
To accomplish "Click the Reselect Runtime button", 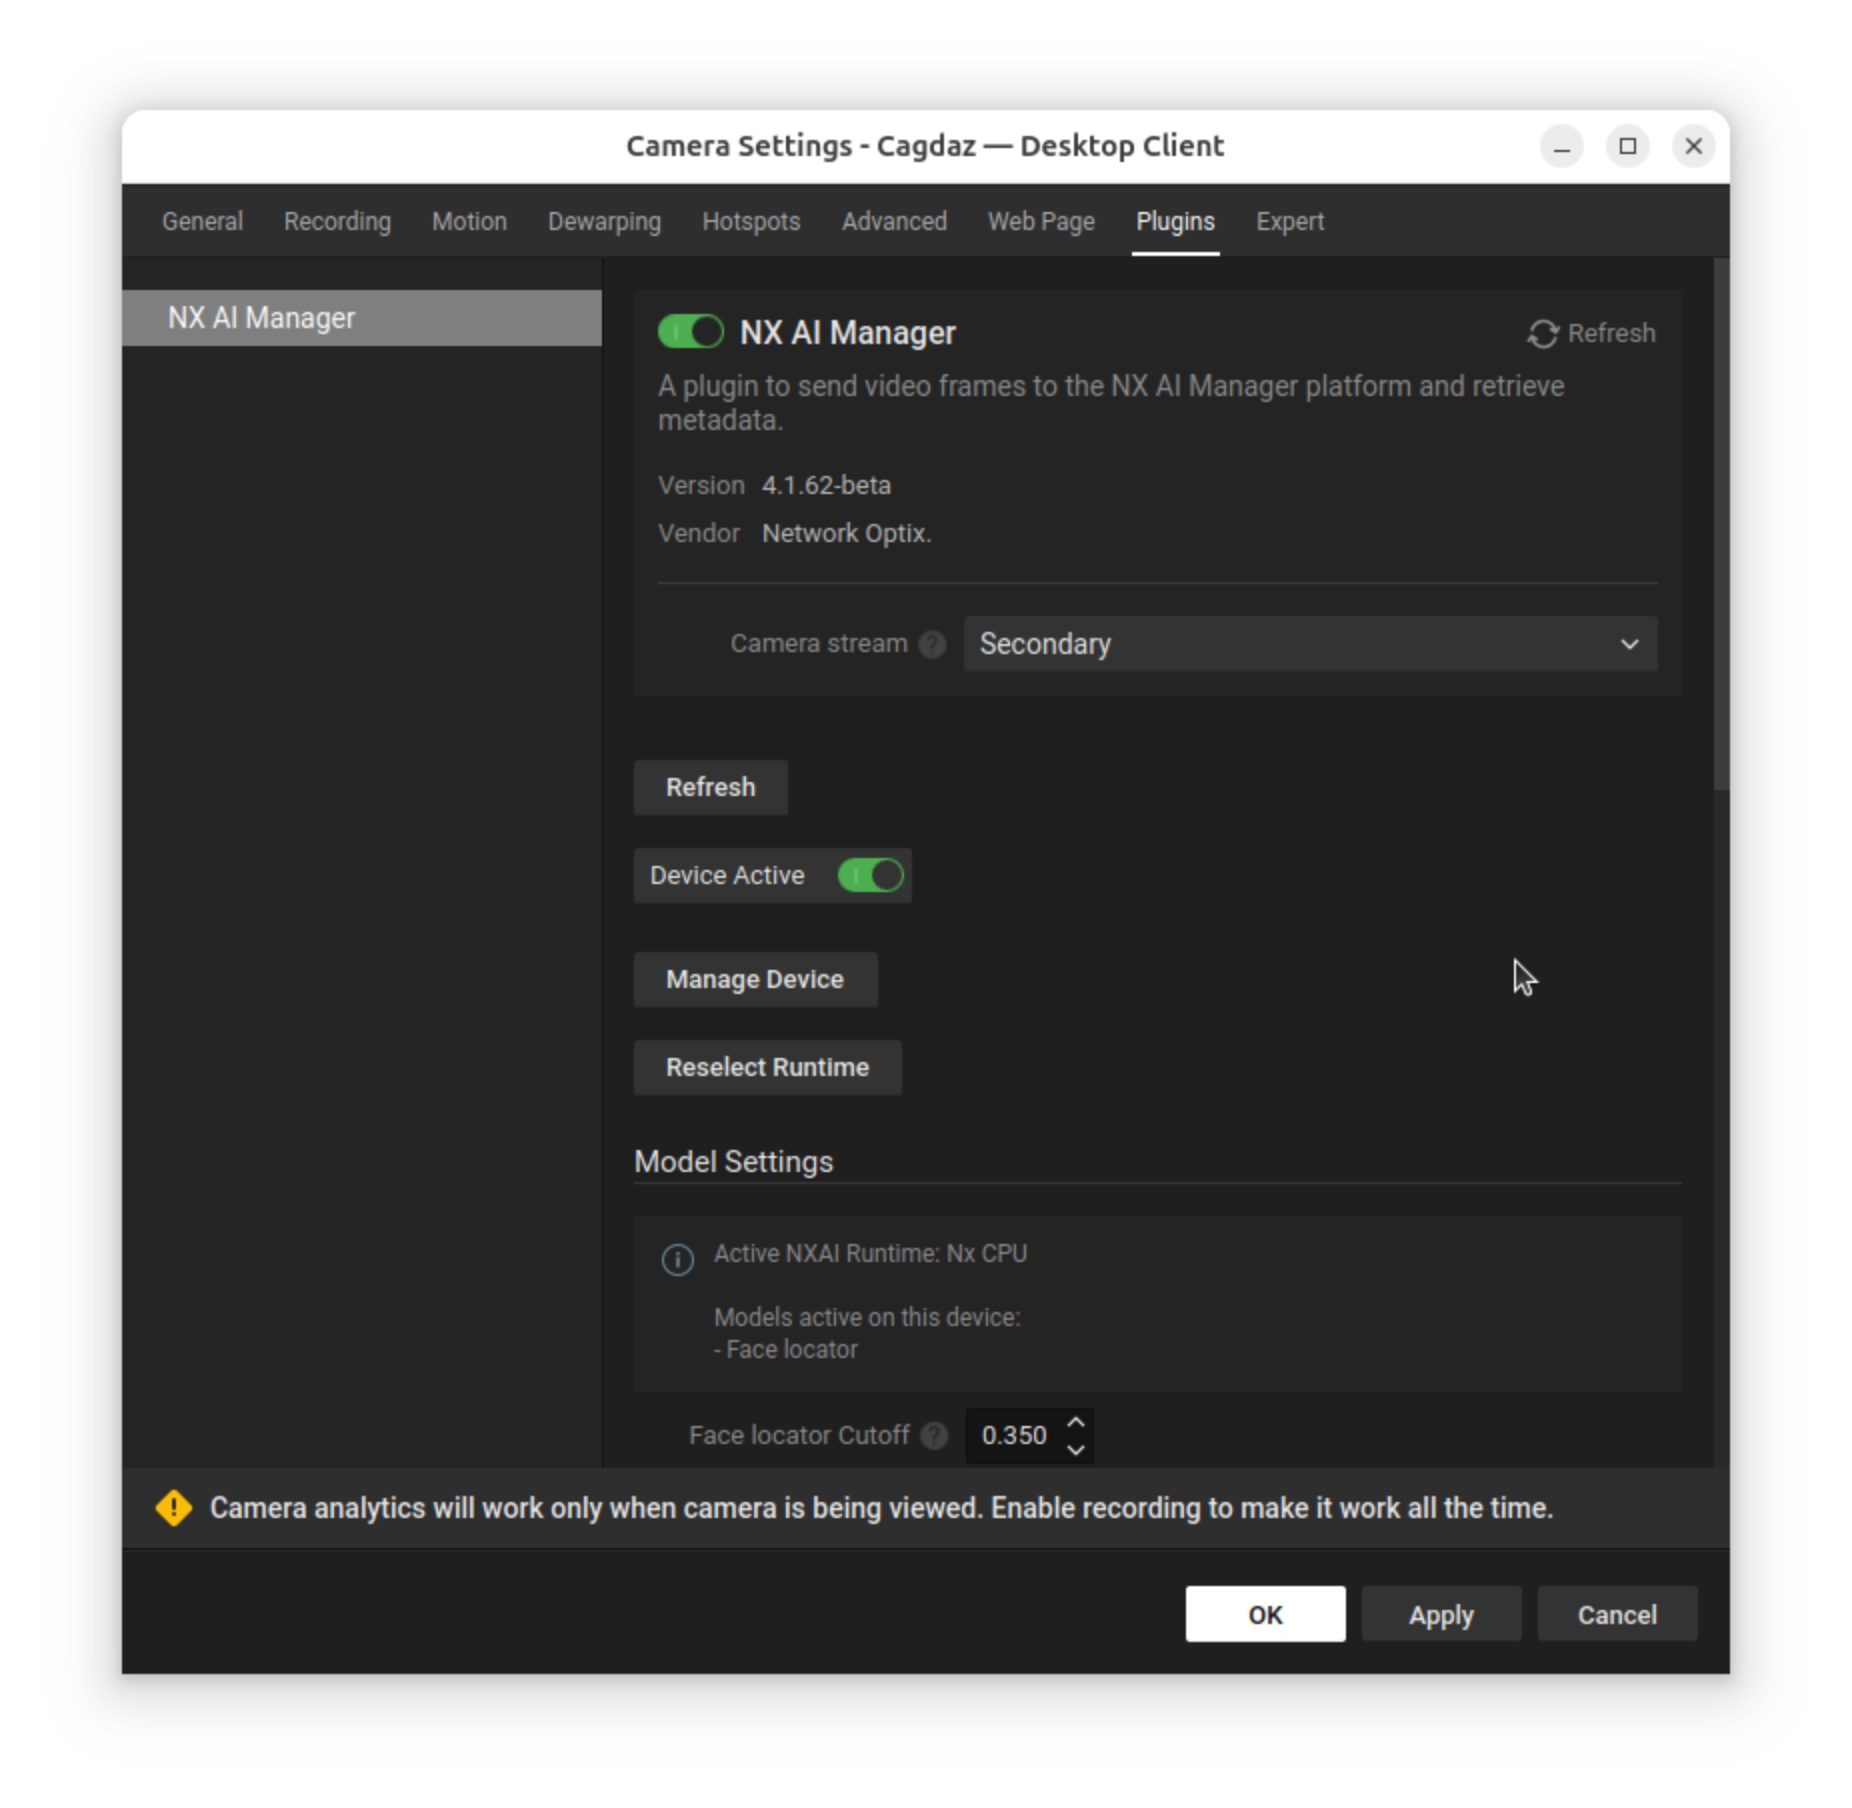I will (x=767, y=1067).
